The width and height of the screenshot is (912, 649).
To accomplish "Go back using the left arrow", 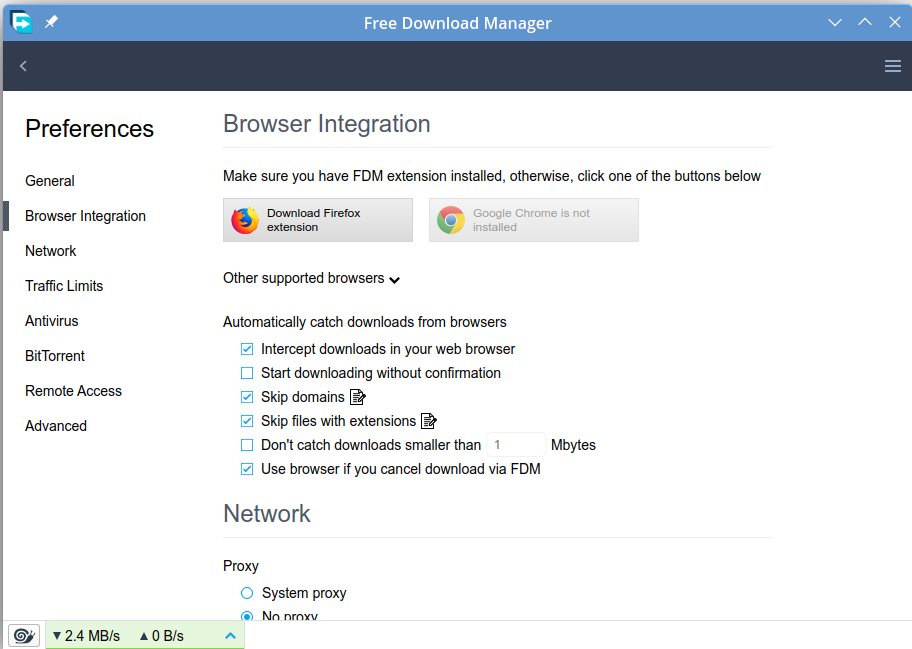I will pyautogui.click(x=23, y=66).
